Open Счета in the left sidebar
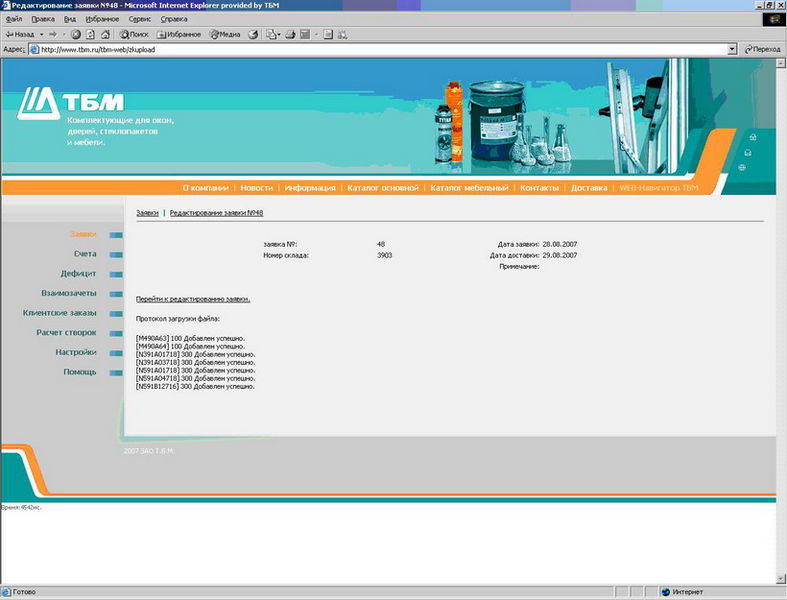 (85, 254)
